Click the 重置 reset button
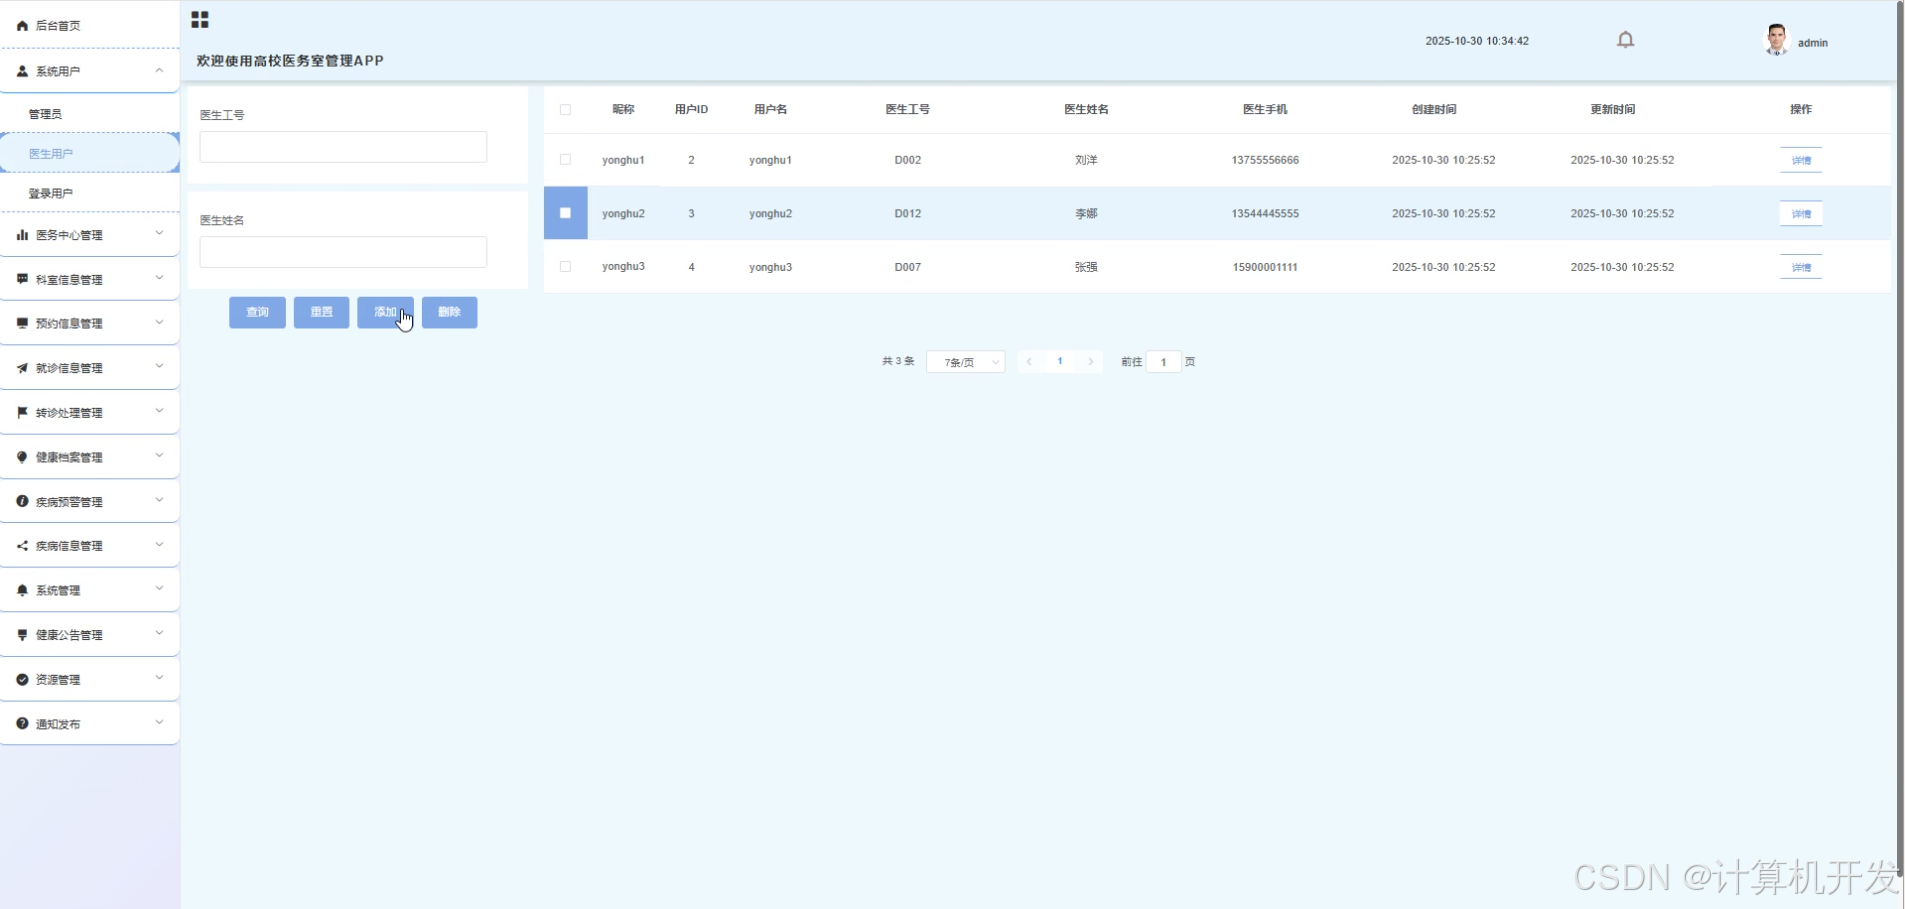 [x=321, y=312]
